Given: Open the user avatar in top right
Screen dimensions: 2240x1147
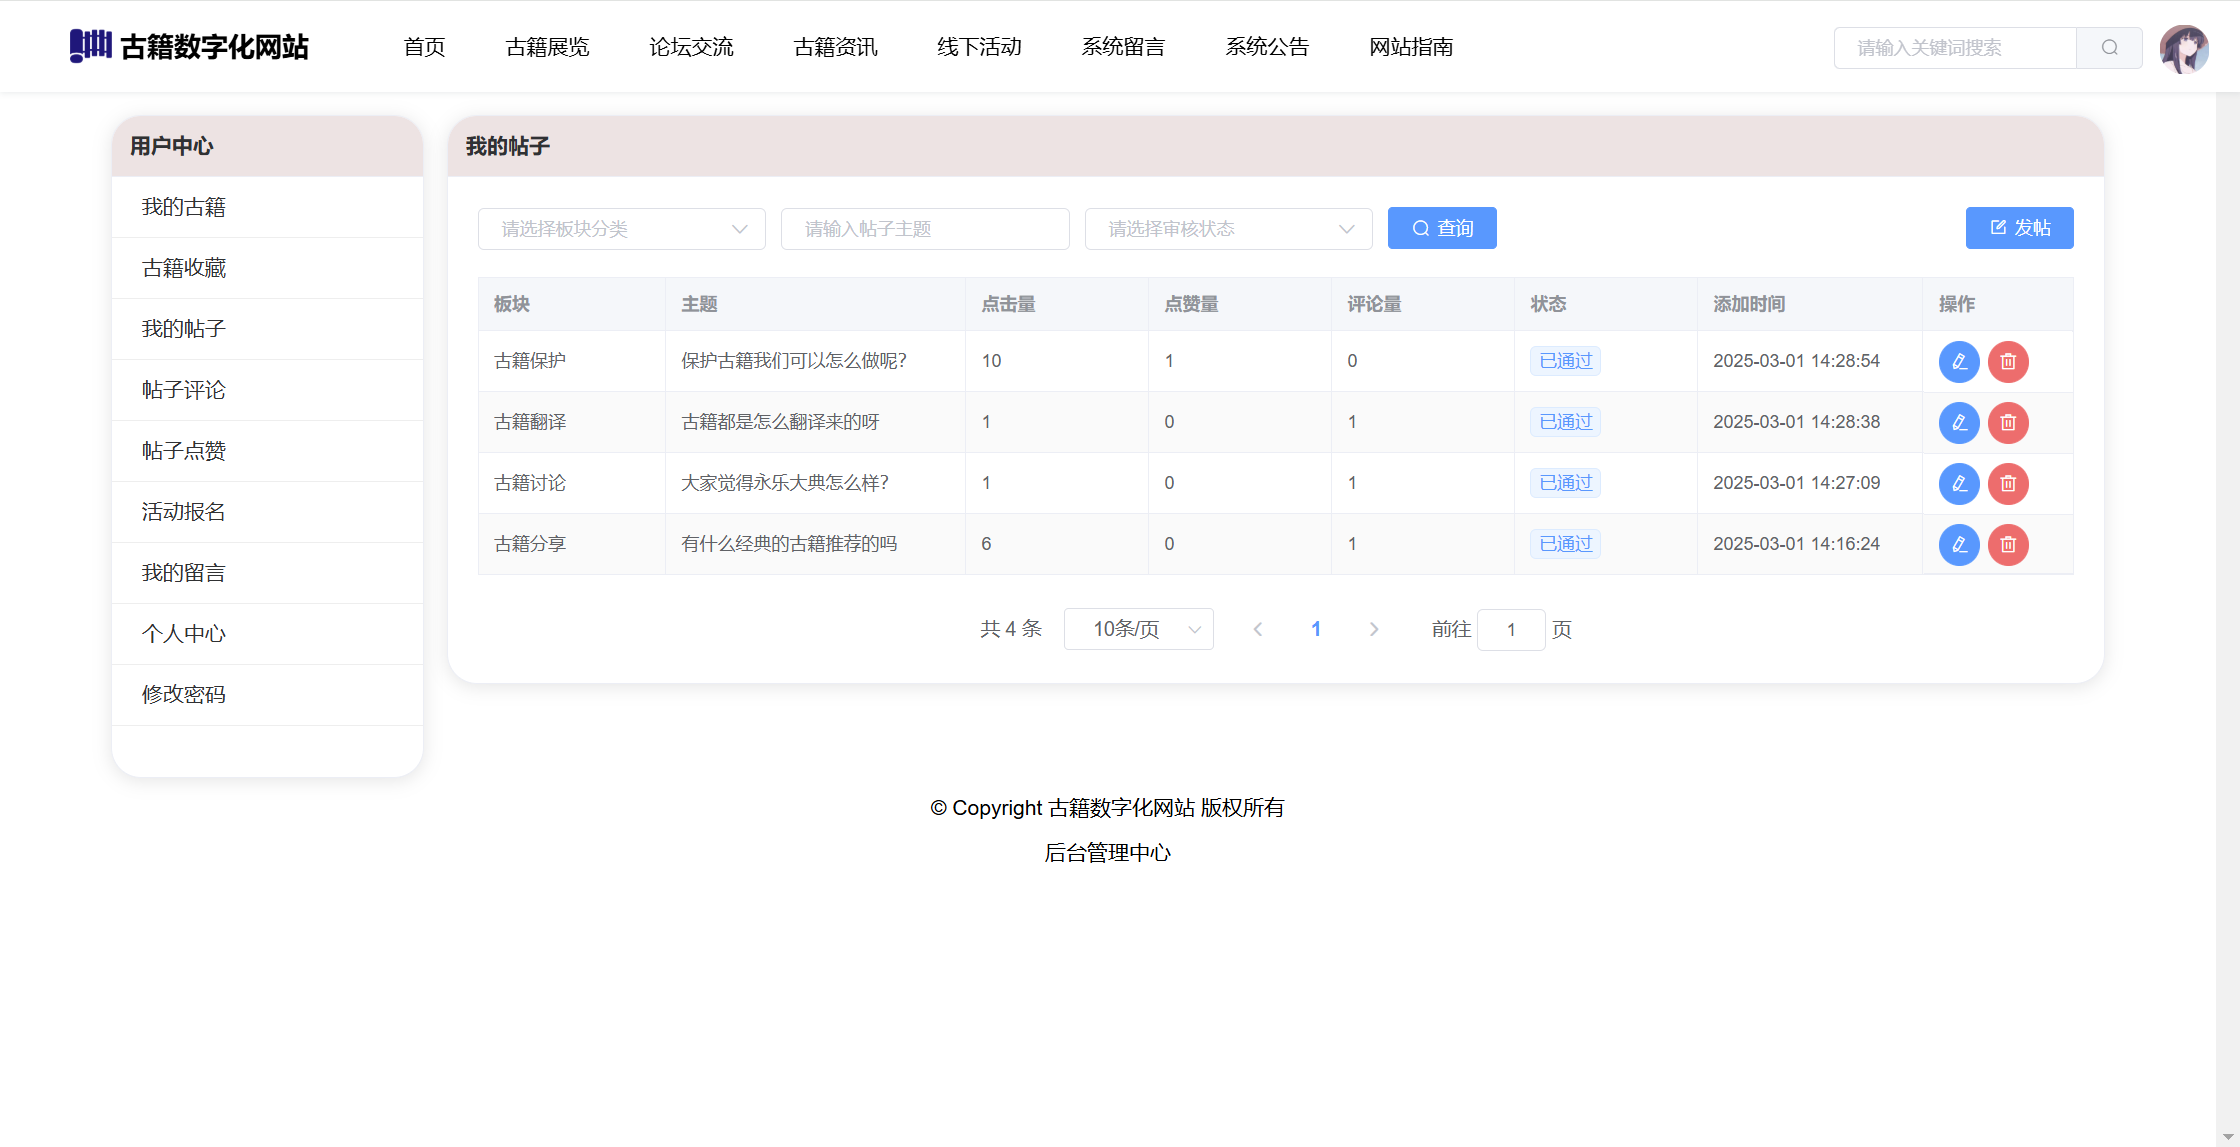Looking at the screenshot, I should point(2183,48).
